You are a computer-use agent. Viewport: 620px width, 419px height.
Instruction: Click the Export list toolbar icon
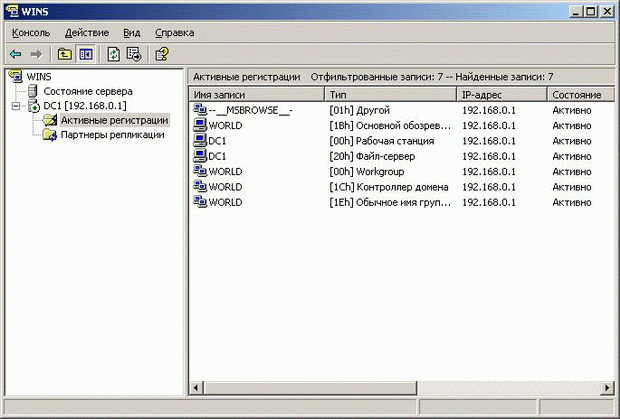pos(133,54)
